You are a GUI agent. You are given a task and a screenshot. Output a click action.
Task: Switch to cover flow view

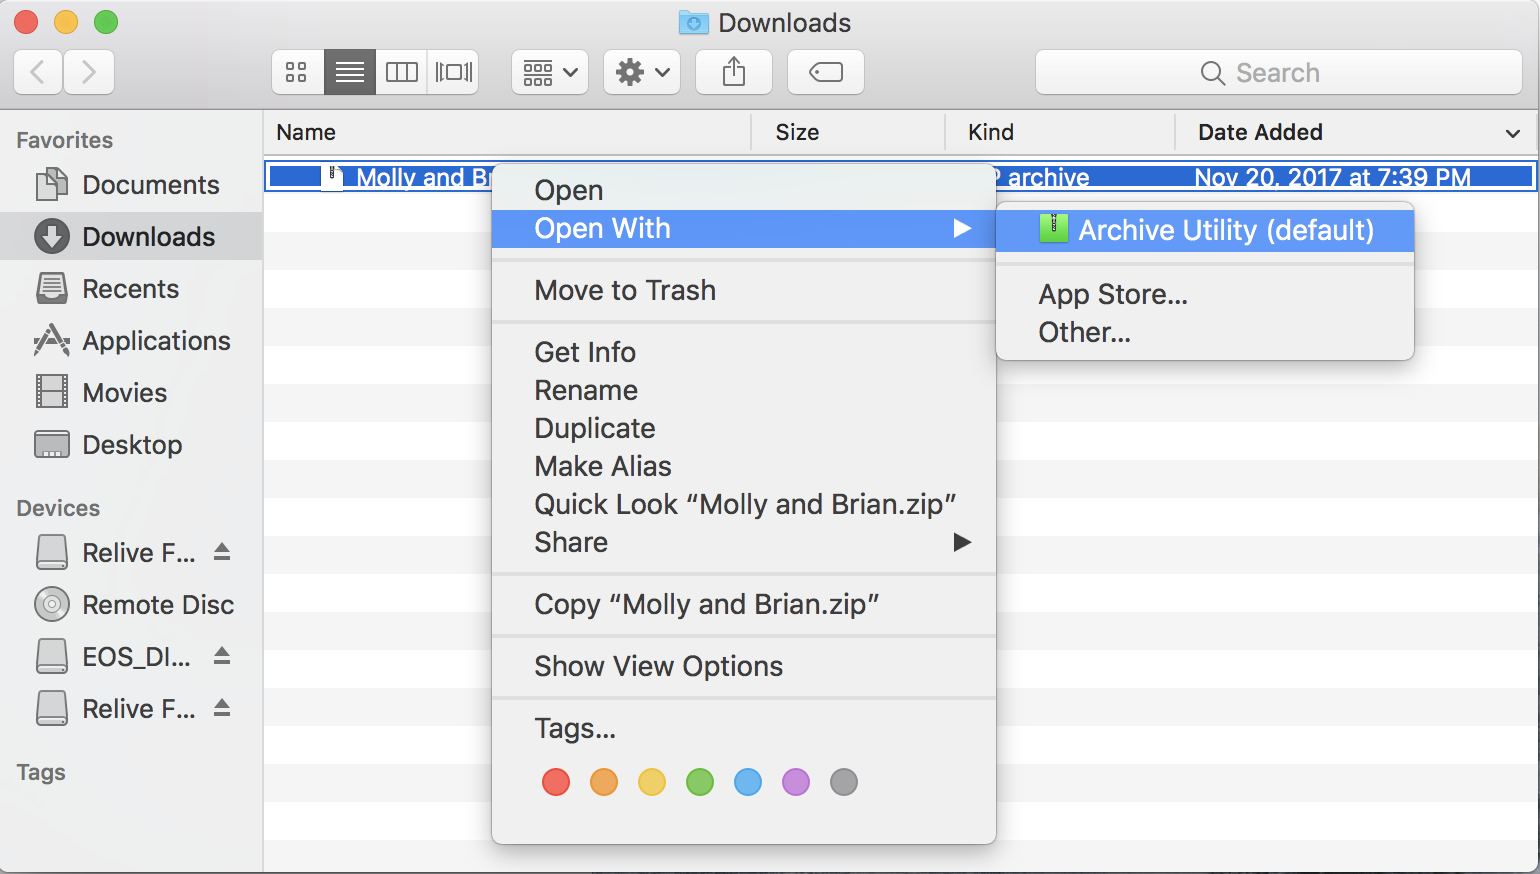point(453,72)
